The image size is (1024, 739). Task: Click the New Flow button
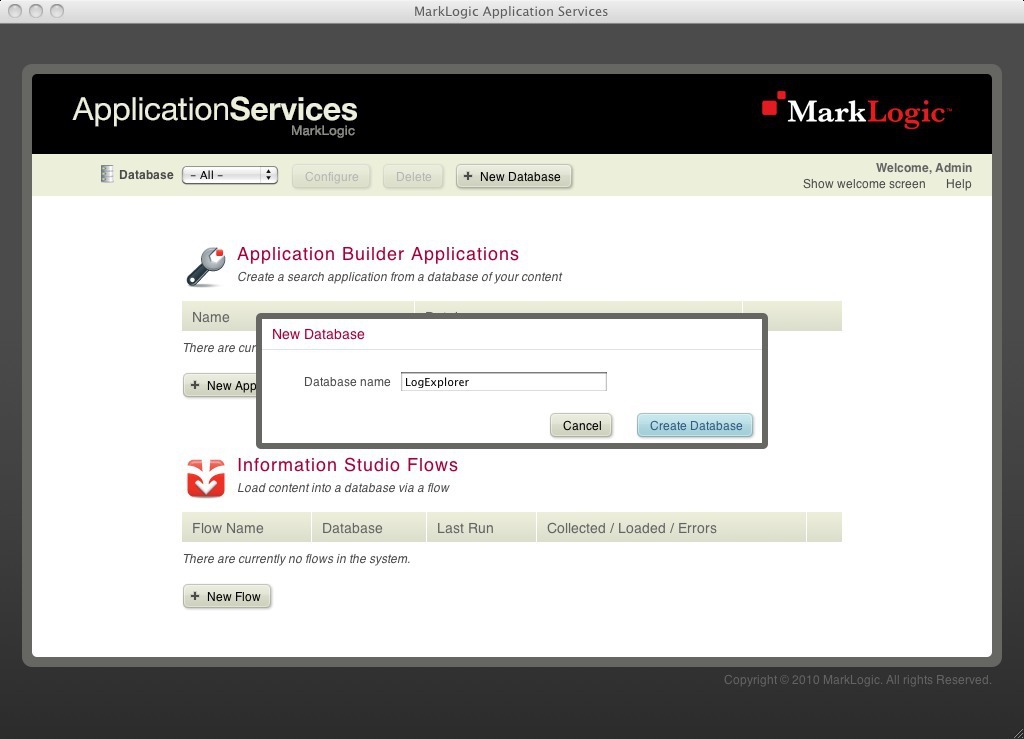pos(227,596)
